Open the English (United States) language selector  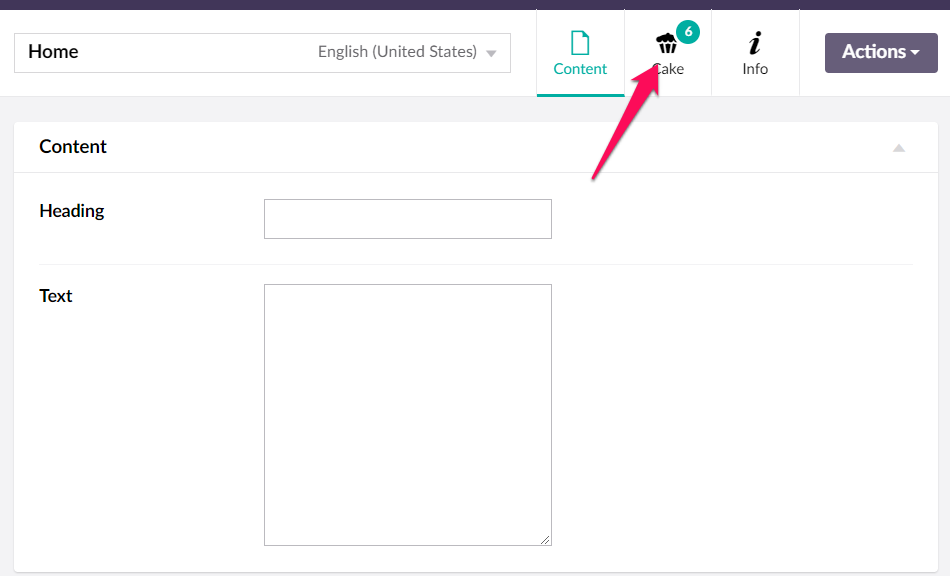(407, 52)
